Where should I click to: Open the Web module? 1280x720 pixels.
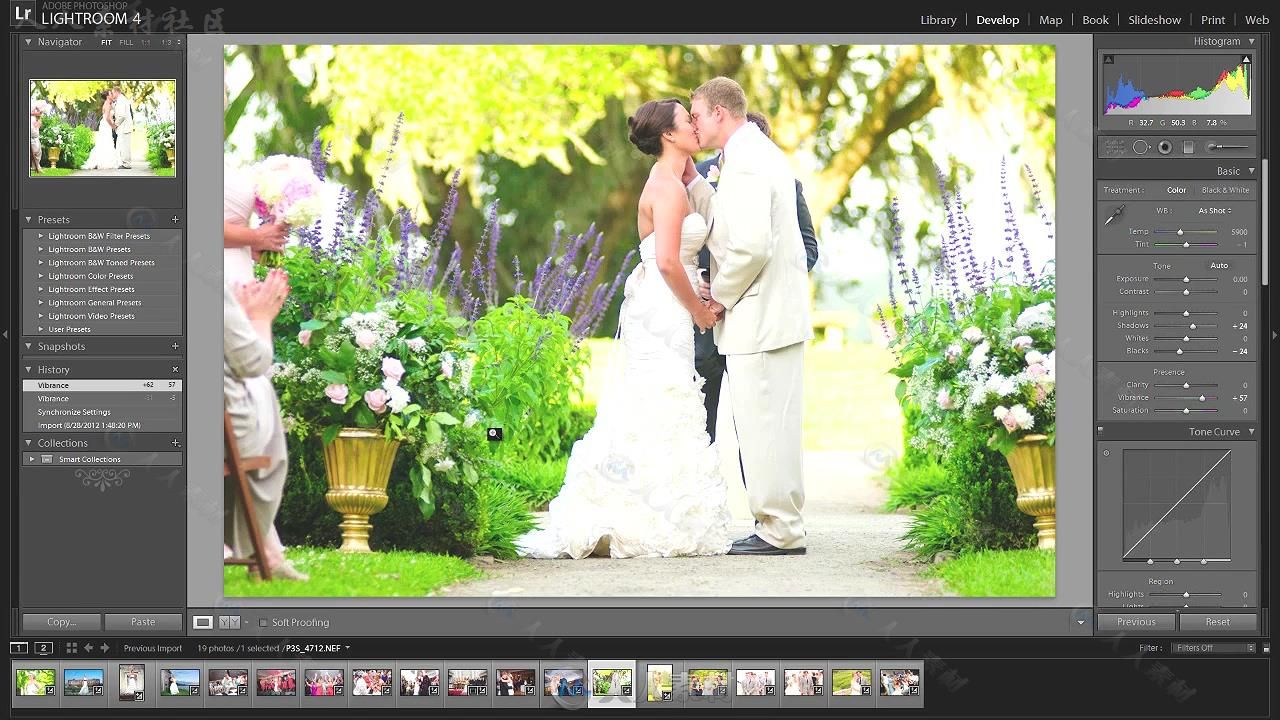(x=1257, y=19)
